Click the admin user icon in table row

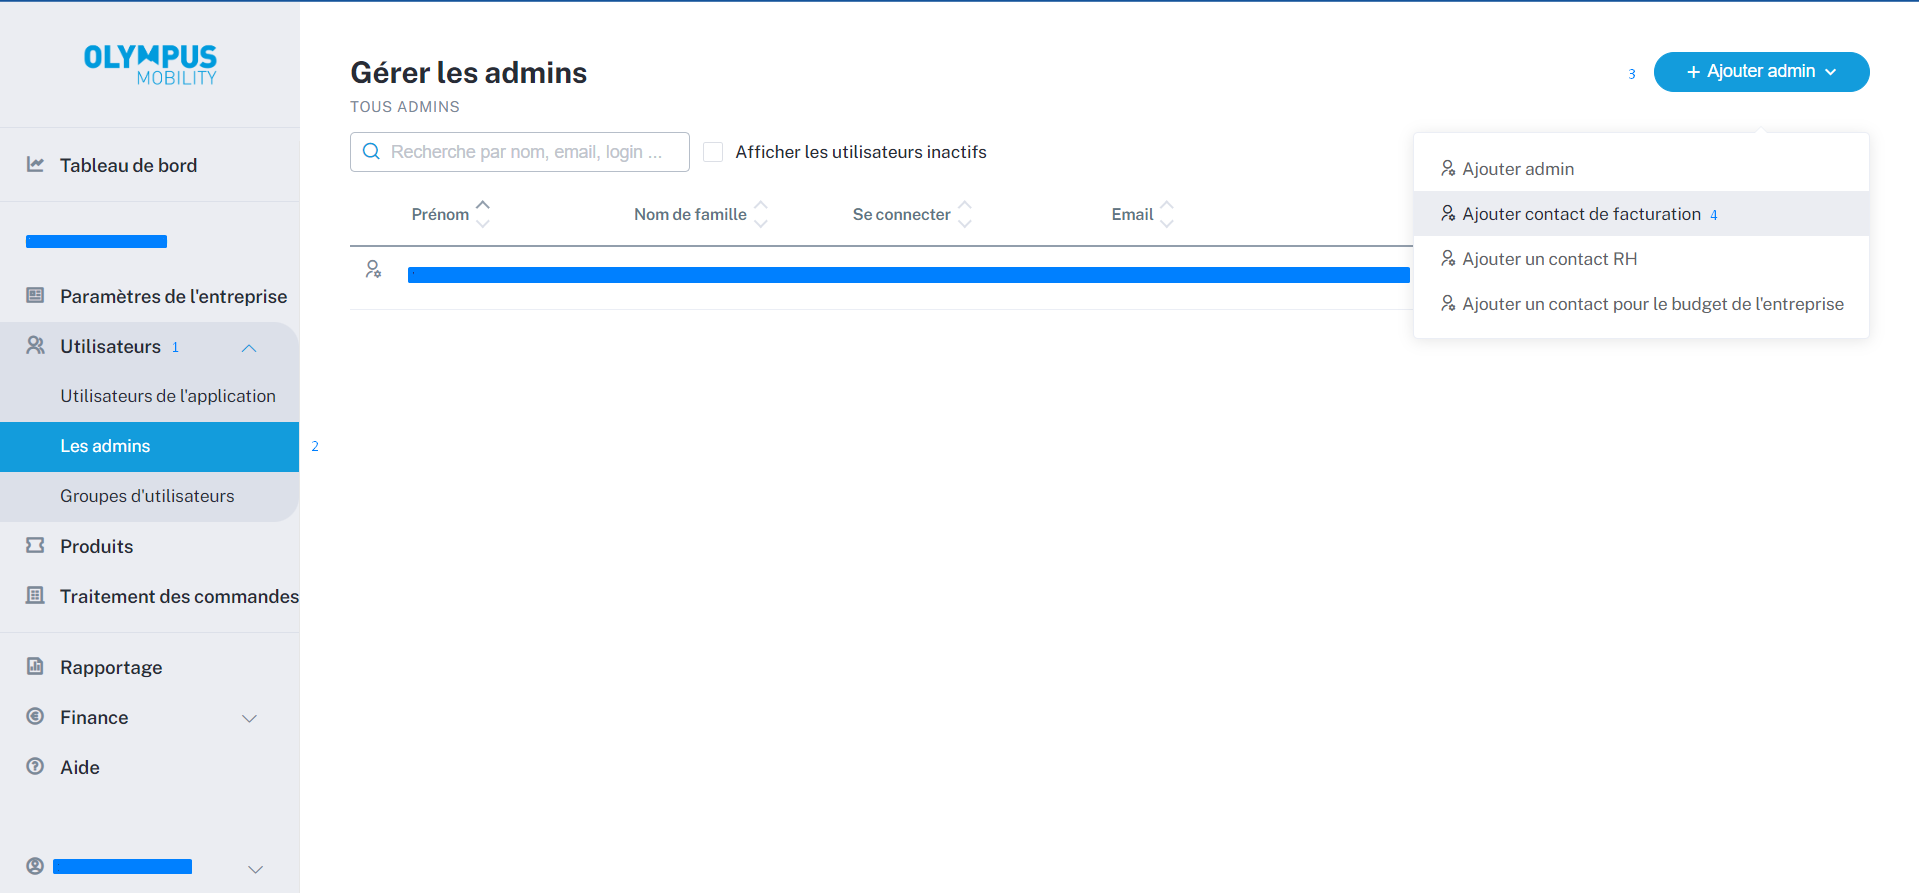pos(373,269)
